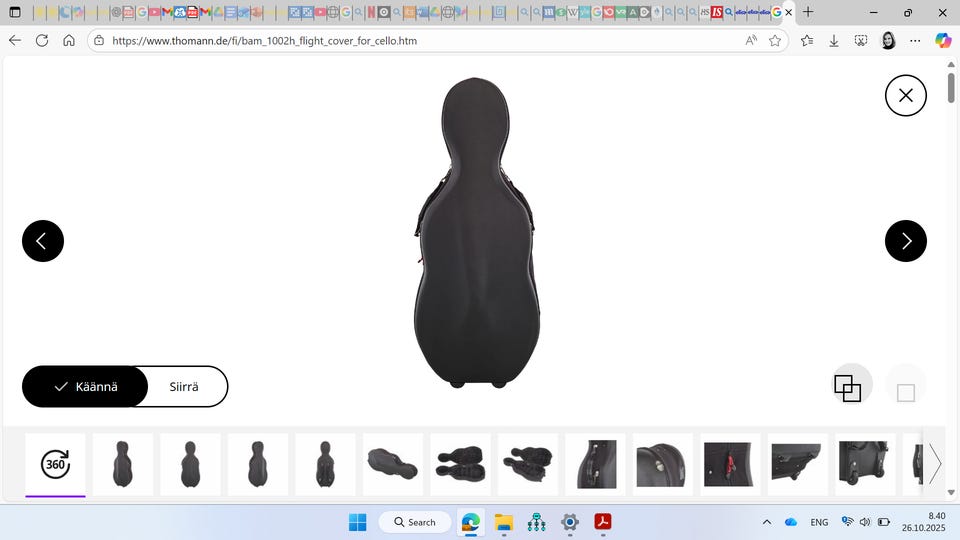960x540 pixels.
Task: Expand the thumbnail strip with the right chevron
Action: pos(935,464)
